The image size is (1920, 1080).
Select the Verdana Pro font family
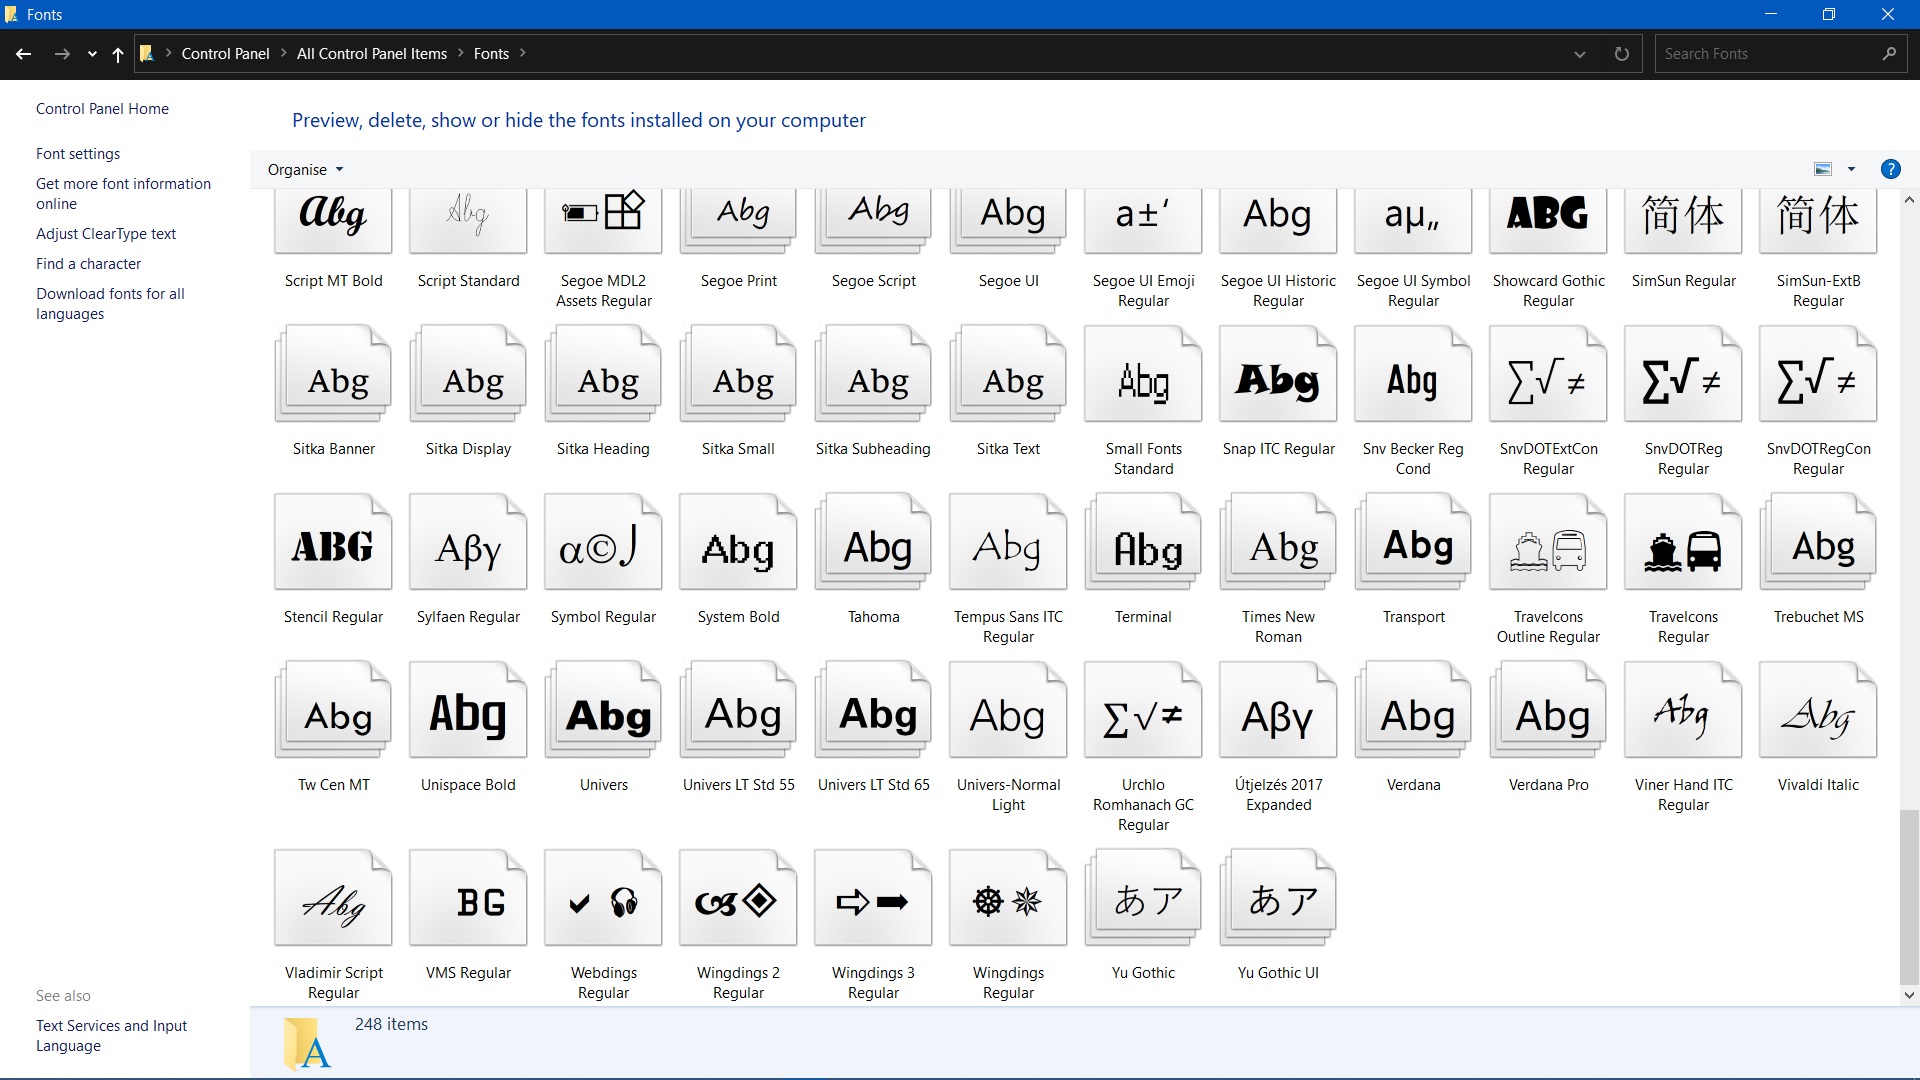(1548, 710)
